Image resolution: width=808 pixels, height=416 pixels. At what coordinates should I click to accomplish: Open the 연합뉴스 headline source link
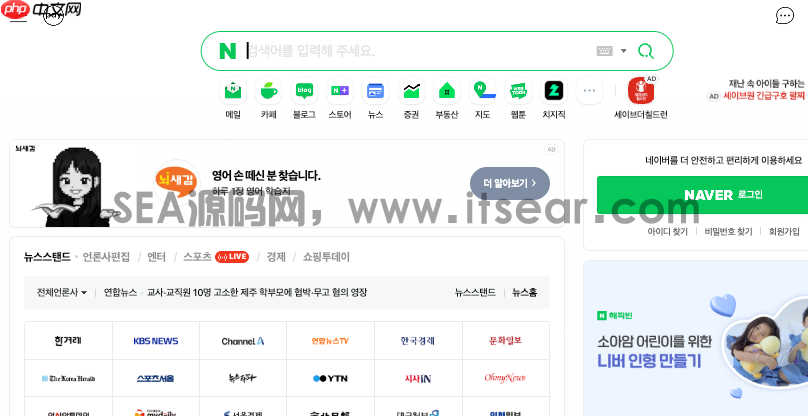[120, 292]
